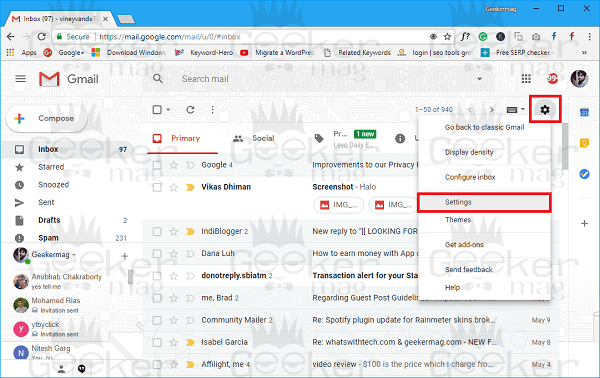Start a new chat with plus icon
The image size is (600, 378).
tap(125, 256)
